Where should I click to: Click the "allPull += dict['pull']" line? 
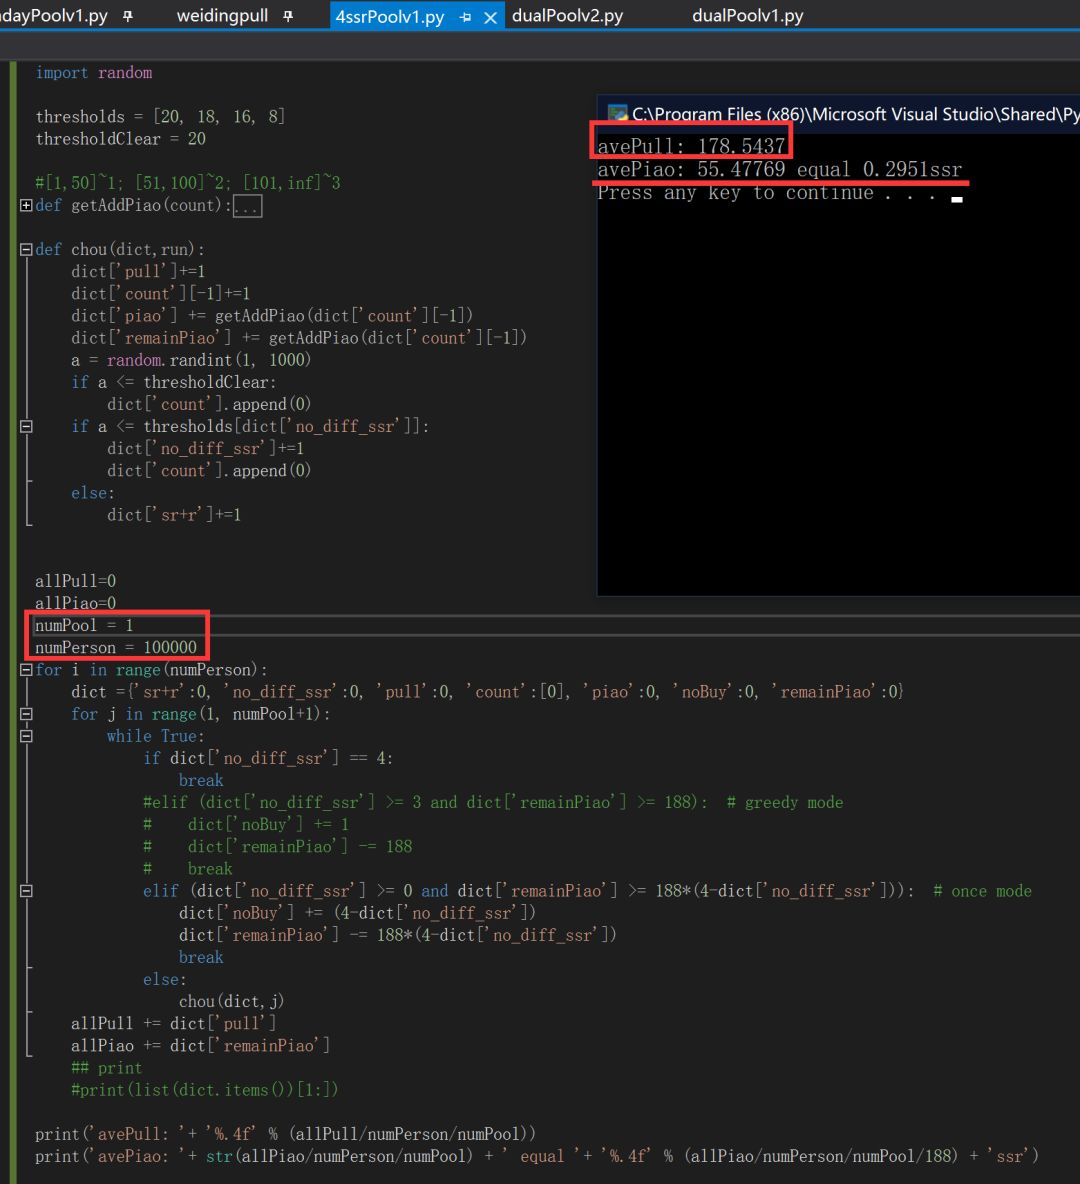(174, 1023)
